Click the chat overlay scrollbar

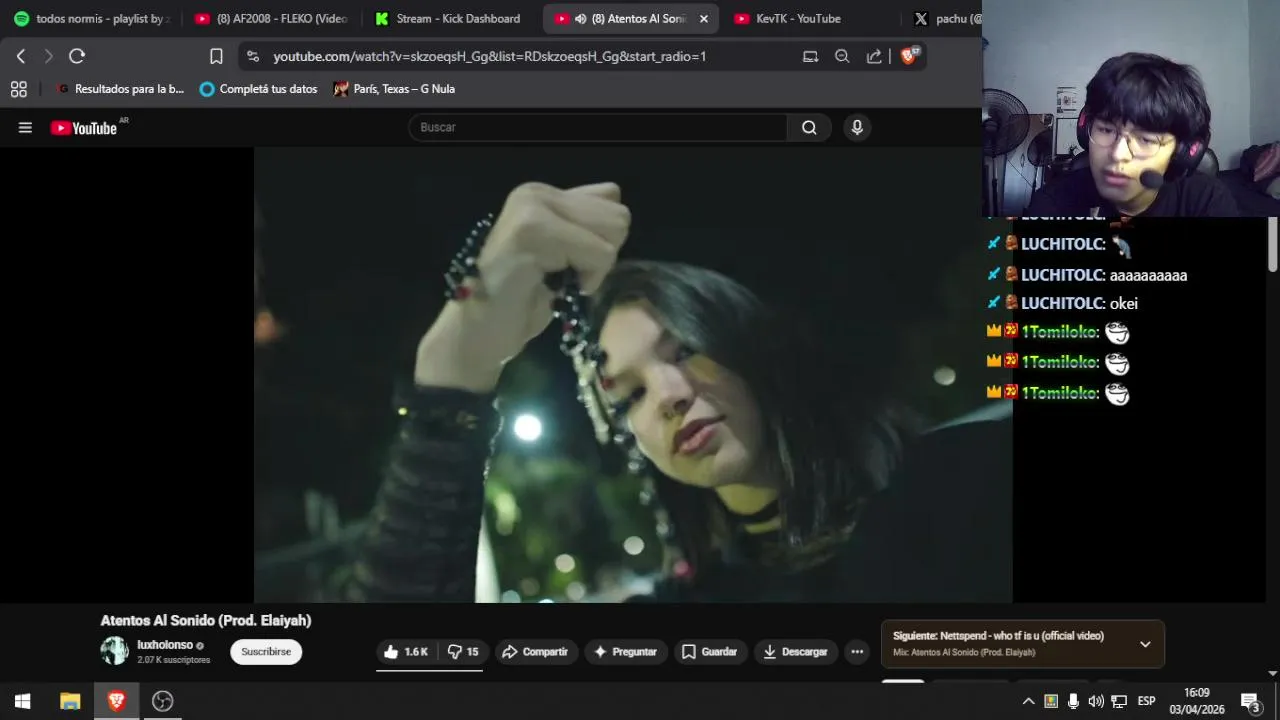click(1272, 243)
